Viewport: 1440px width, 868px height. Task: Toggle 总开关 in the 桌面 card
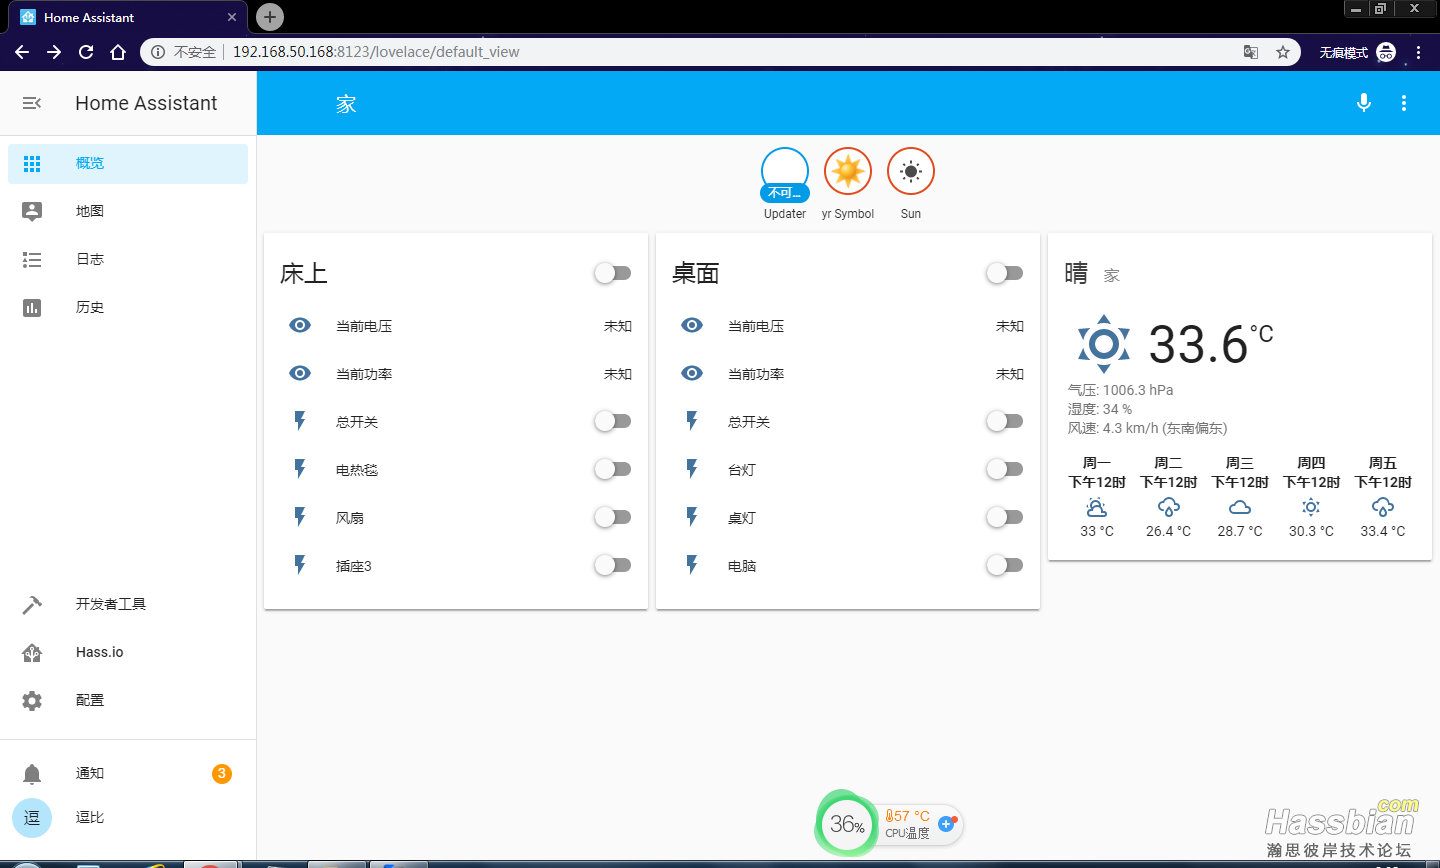[x=1005, y=421]
